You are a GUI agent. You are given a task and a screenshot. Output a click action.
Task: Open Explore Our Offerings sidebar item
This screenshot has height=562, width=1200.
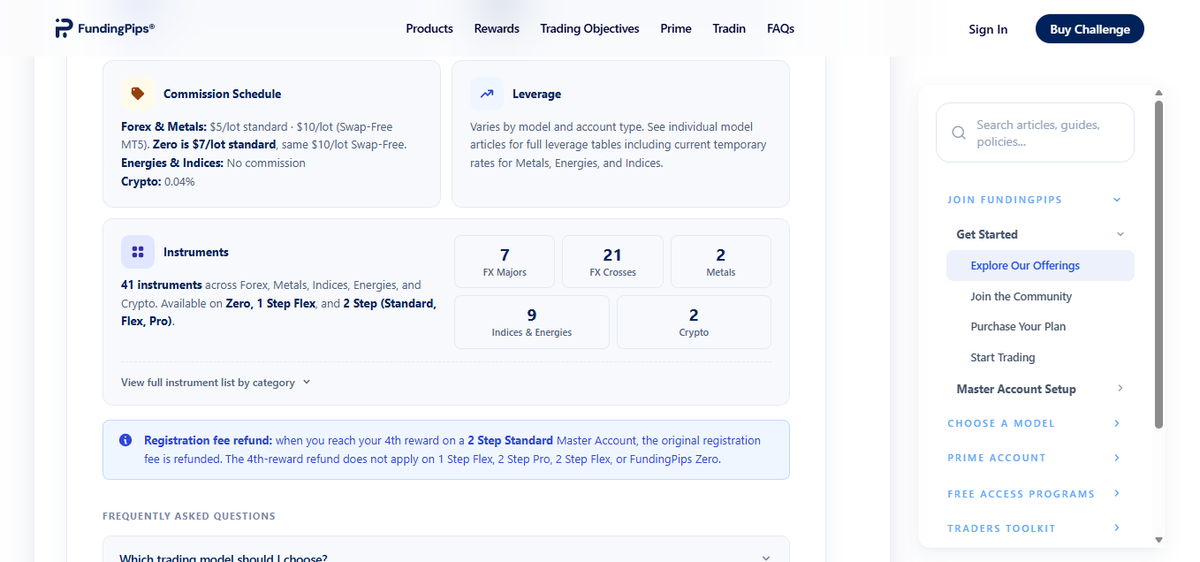[x=1040, y=266]
